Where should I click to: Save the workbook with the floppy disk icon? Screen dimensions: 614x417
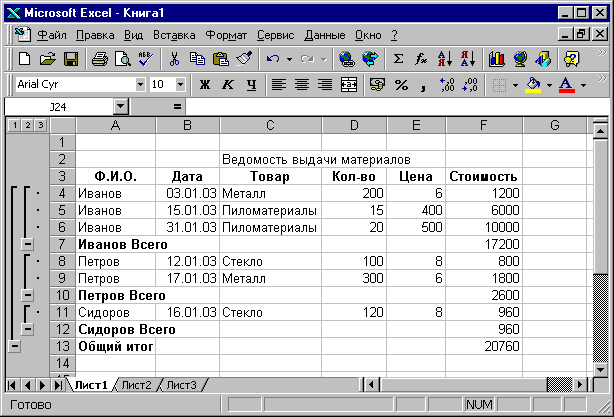[71, 60]
